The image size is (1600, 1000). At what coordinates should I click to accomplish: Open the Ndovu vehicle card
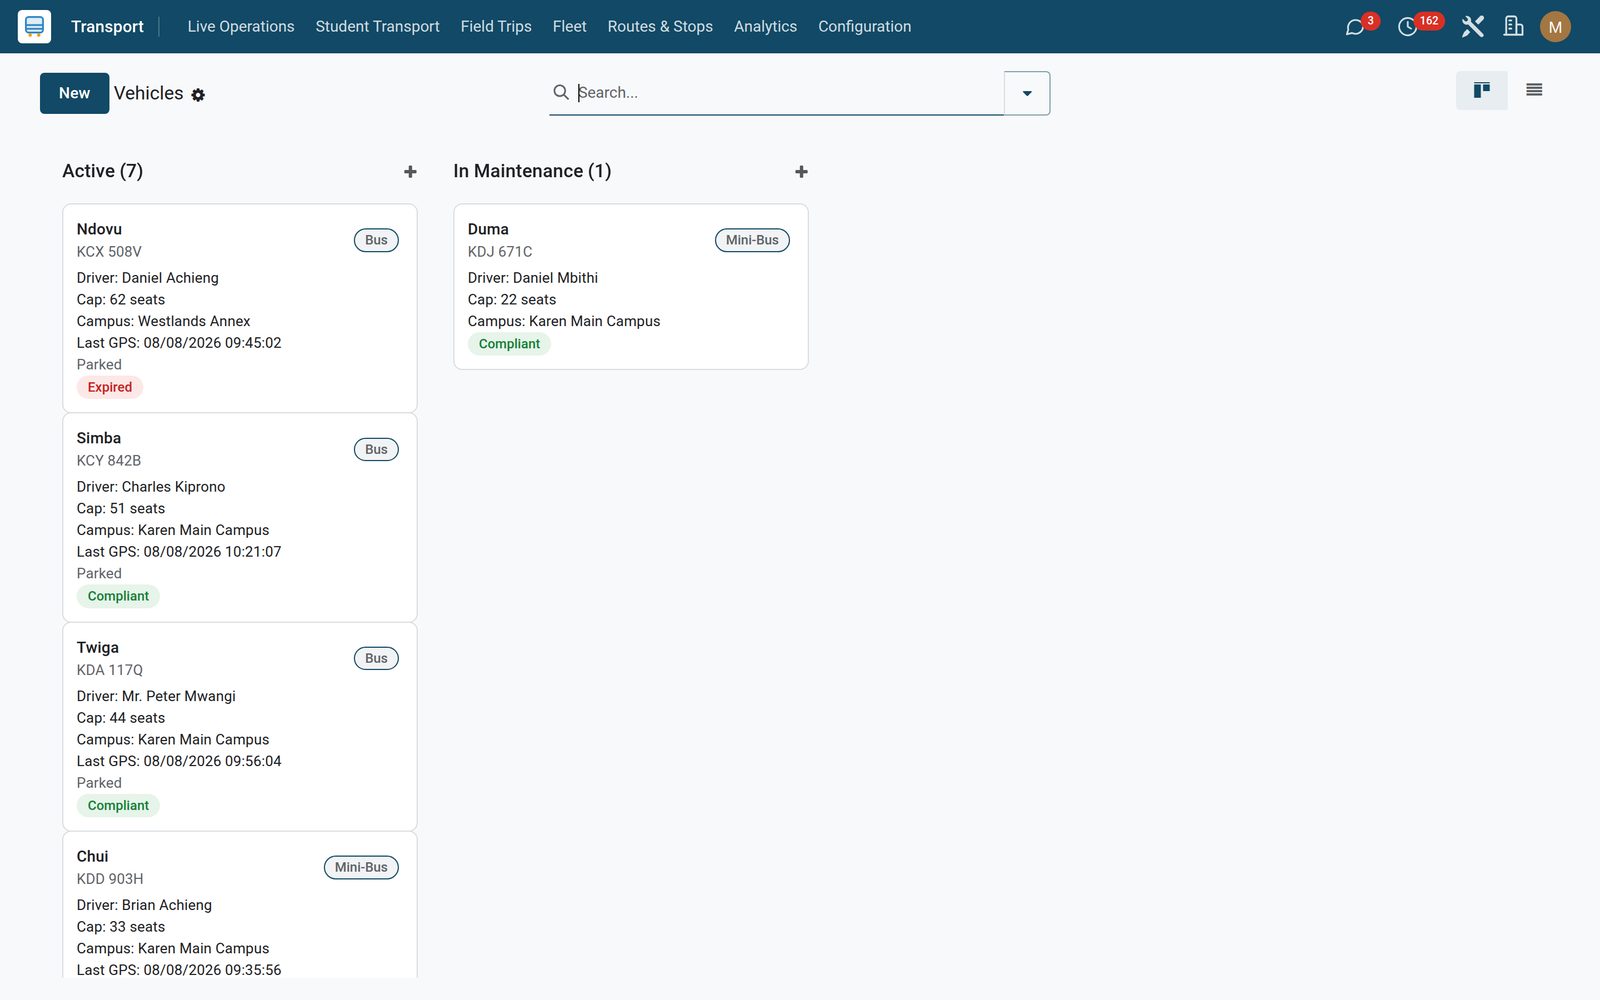[x=240, y=308]
